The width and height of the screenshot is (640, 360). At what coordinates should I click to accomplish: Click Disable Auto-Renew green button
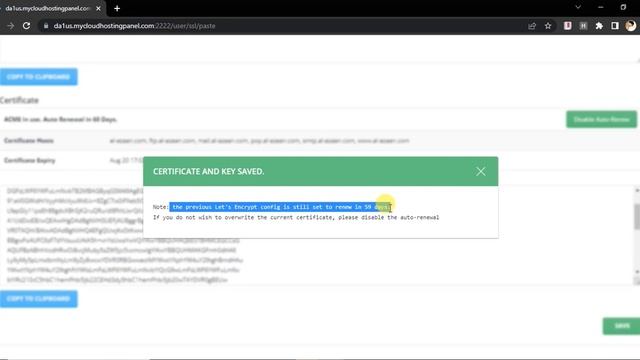pyautogui.click(x=601, y=119)
